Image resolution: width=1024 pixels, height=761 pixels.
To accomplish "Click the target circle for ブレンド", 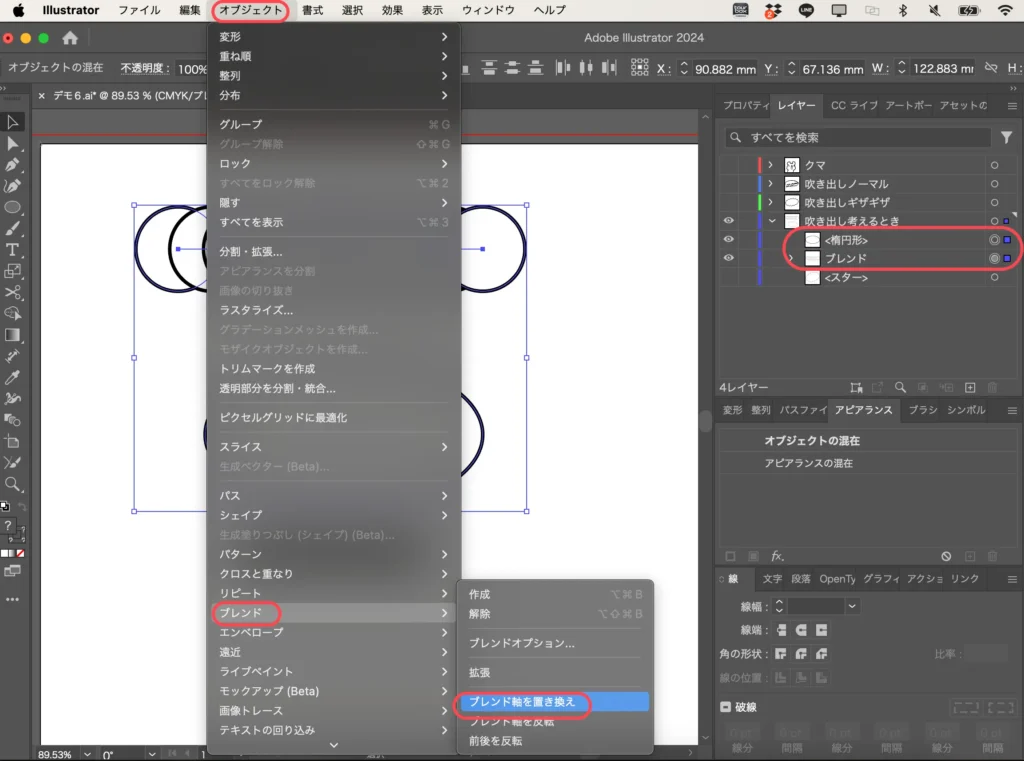I will pyautogui.click(x=995, y=257).
